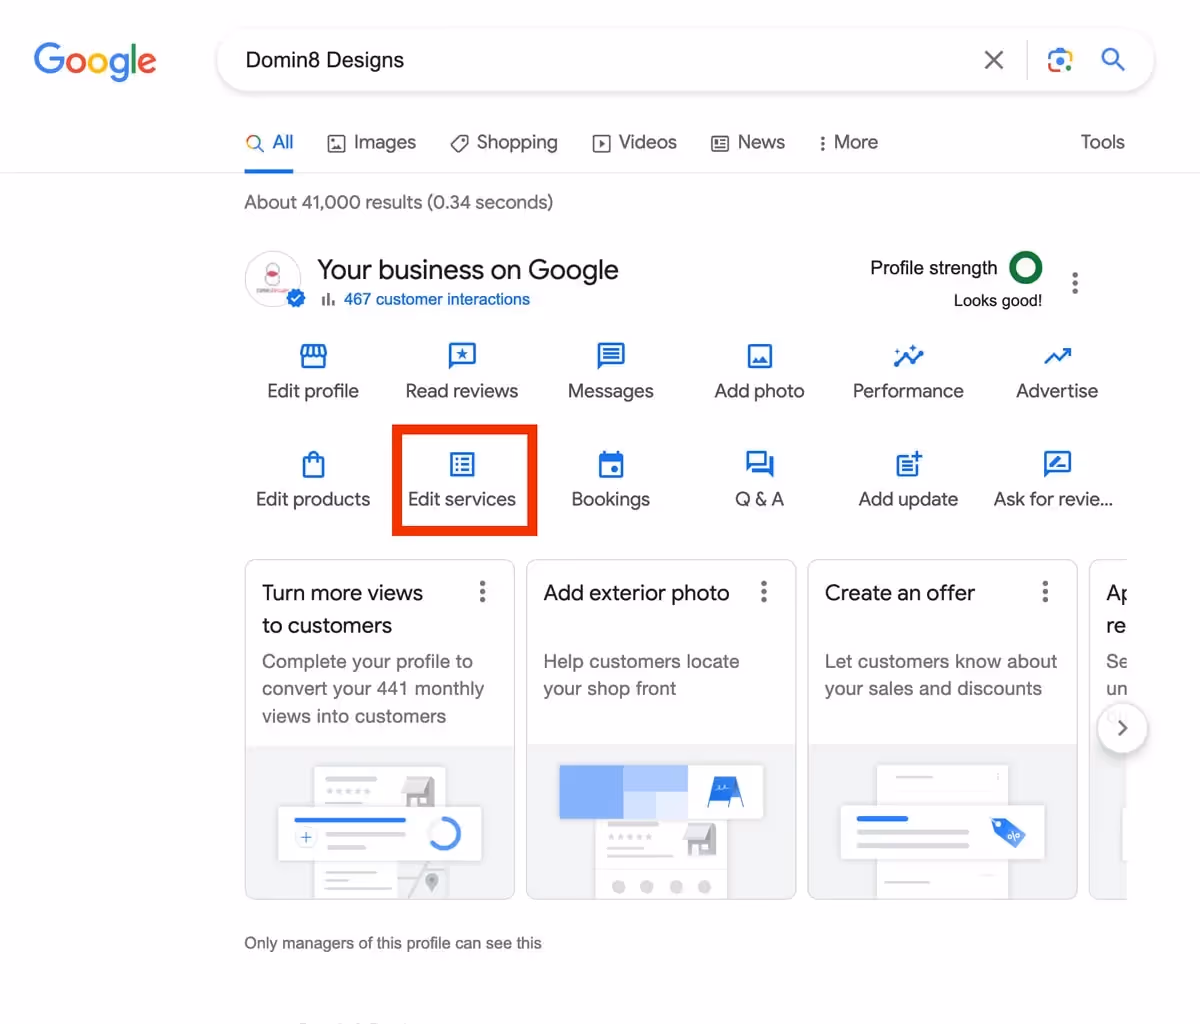Open the Create an offer card title
The image size is (1200, 1024).
tap(900, 593)
